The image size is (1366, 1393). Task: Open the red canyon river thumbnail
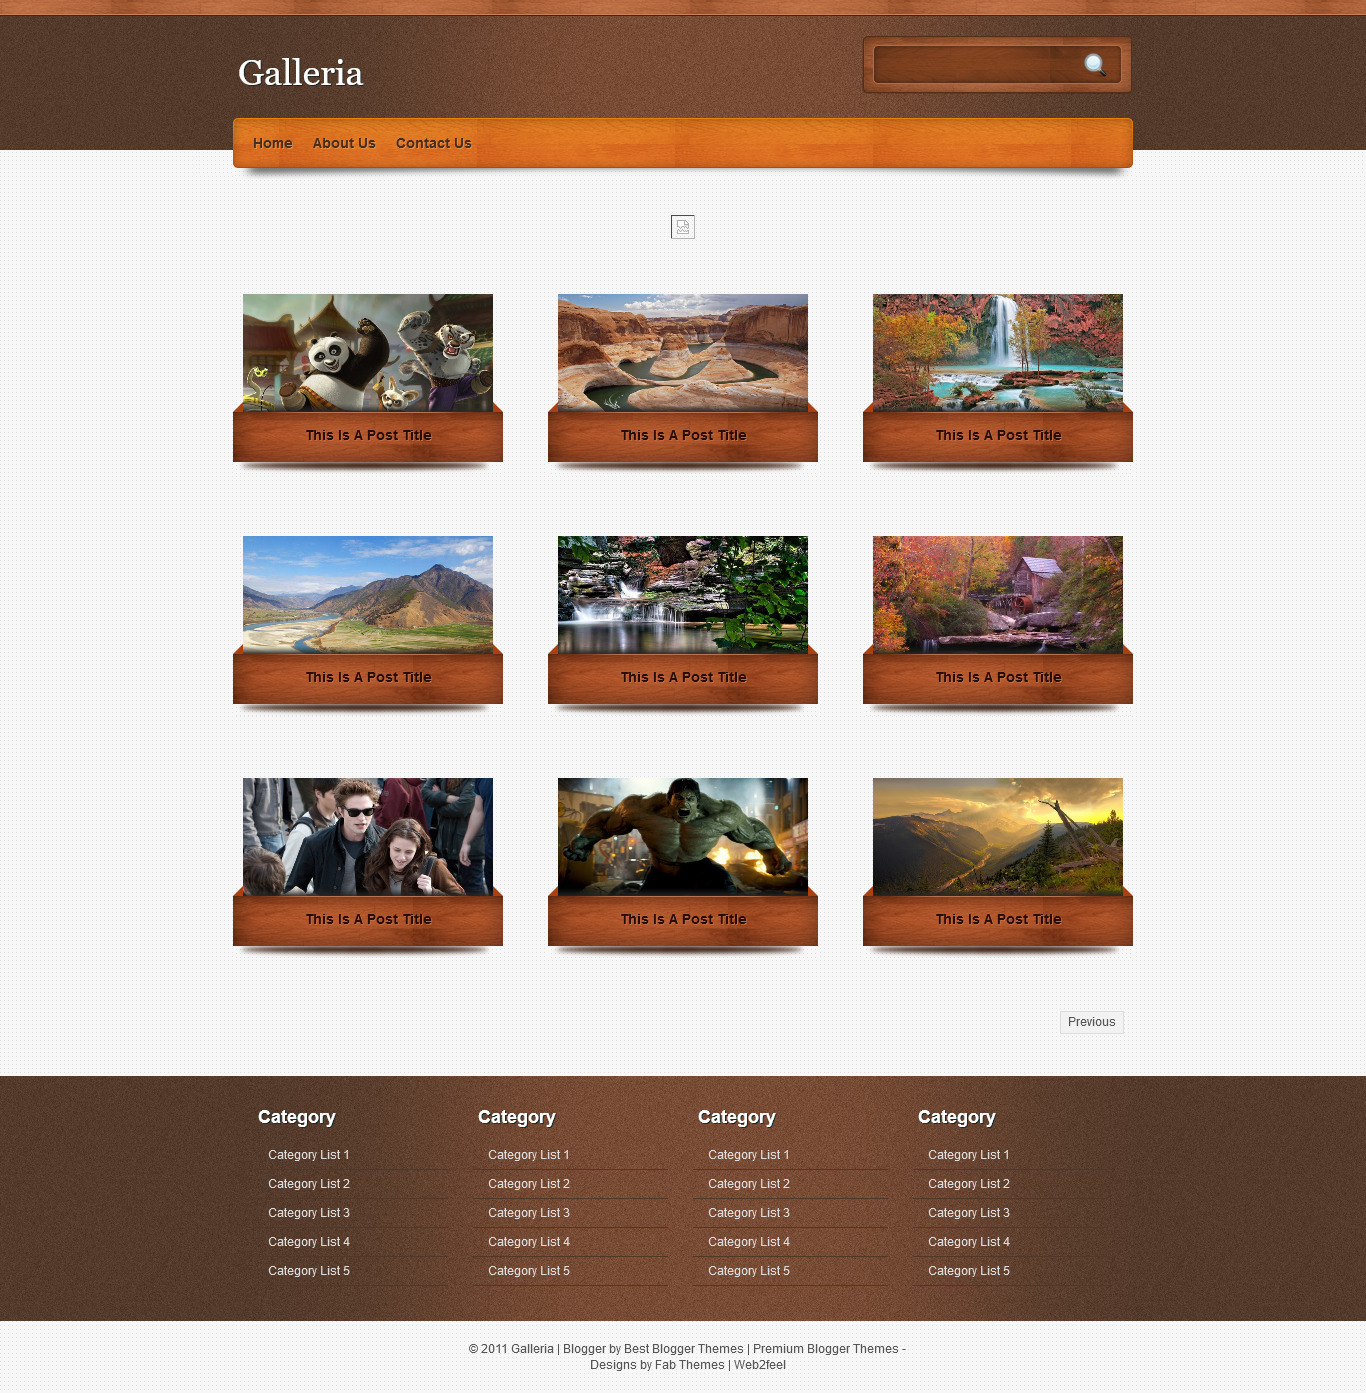click(683, 352)
